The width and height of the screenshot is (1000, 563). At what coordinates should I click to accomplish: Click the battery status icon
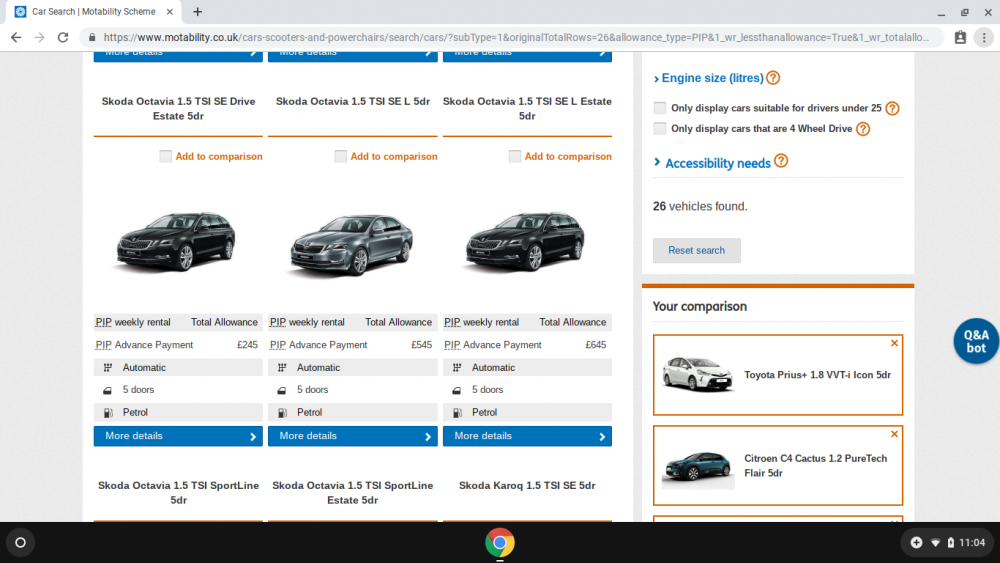(x=950, y=543)
